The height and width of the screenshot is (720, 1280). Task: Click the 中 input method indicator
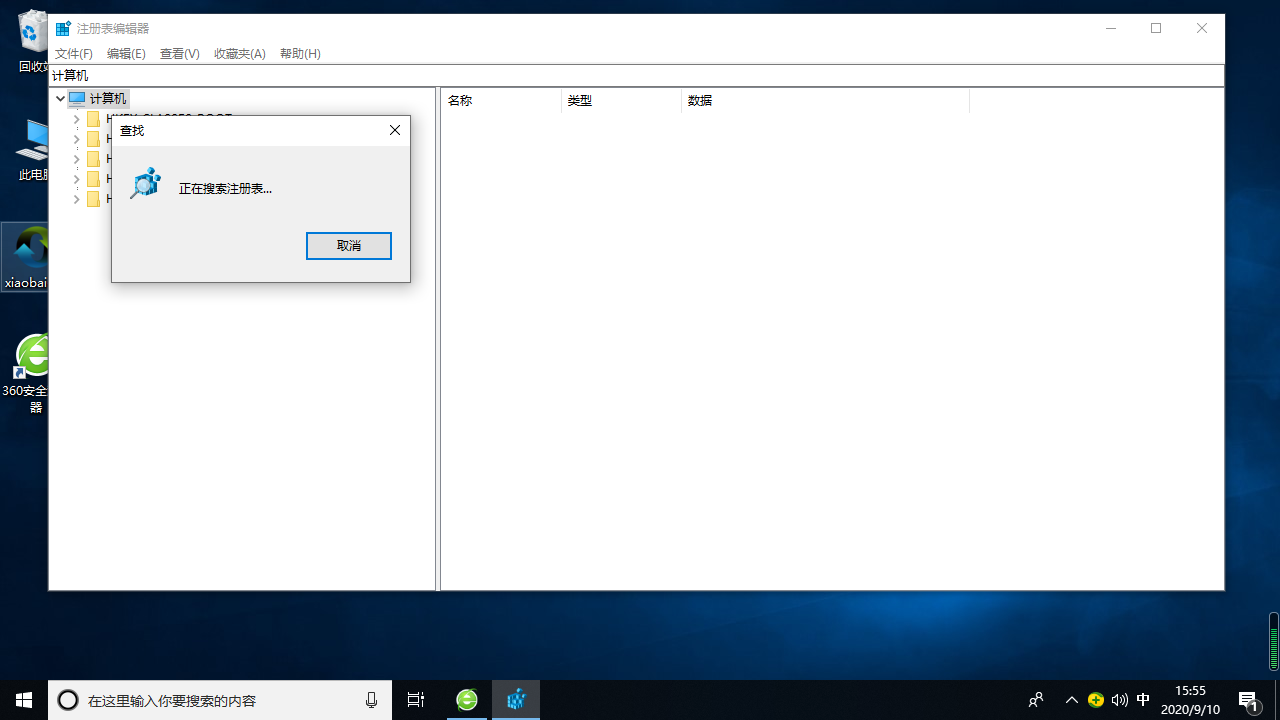tap(1143, 700)
